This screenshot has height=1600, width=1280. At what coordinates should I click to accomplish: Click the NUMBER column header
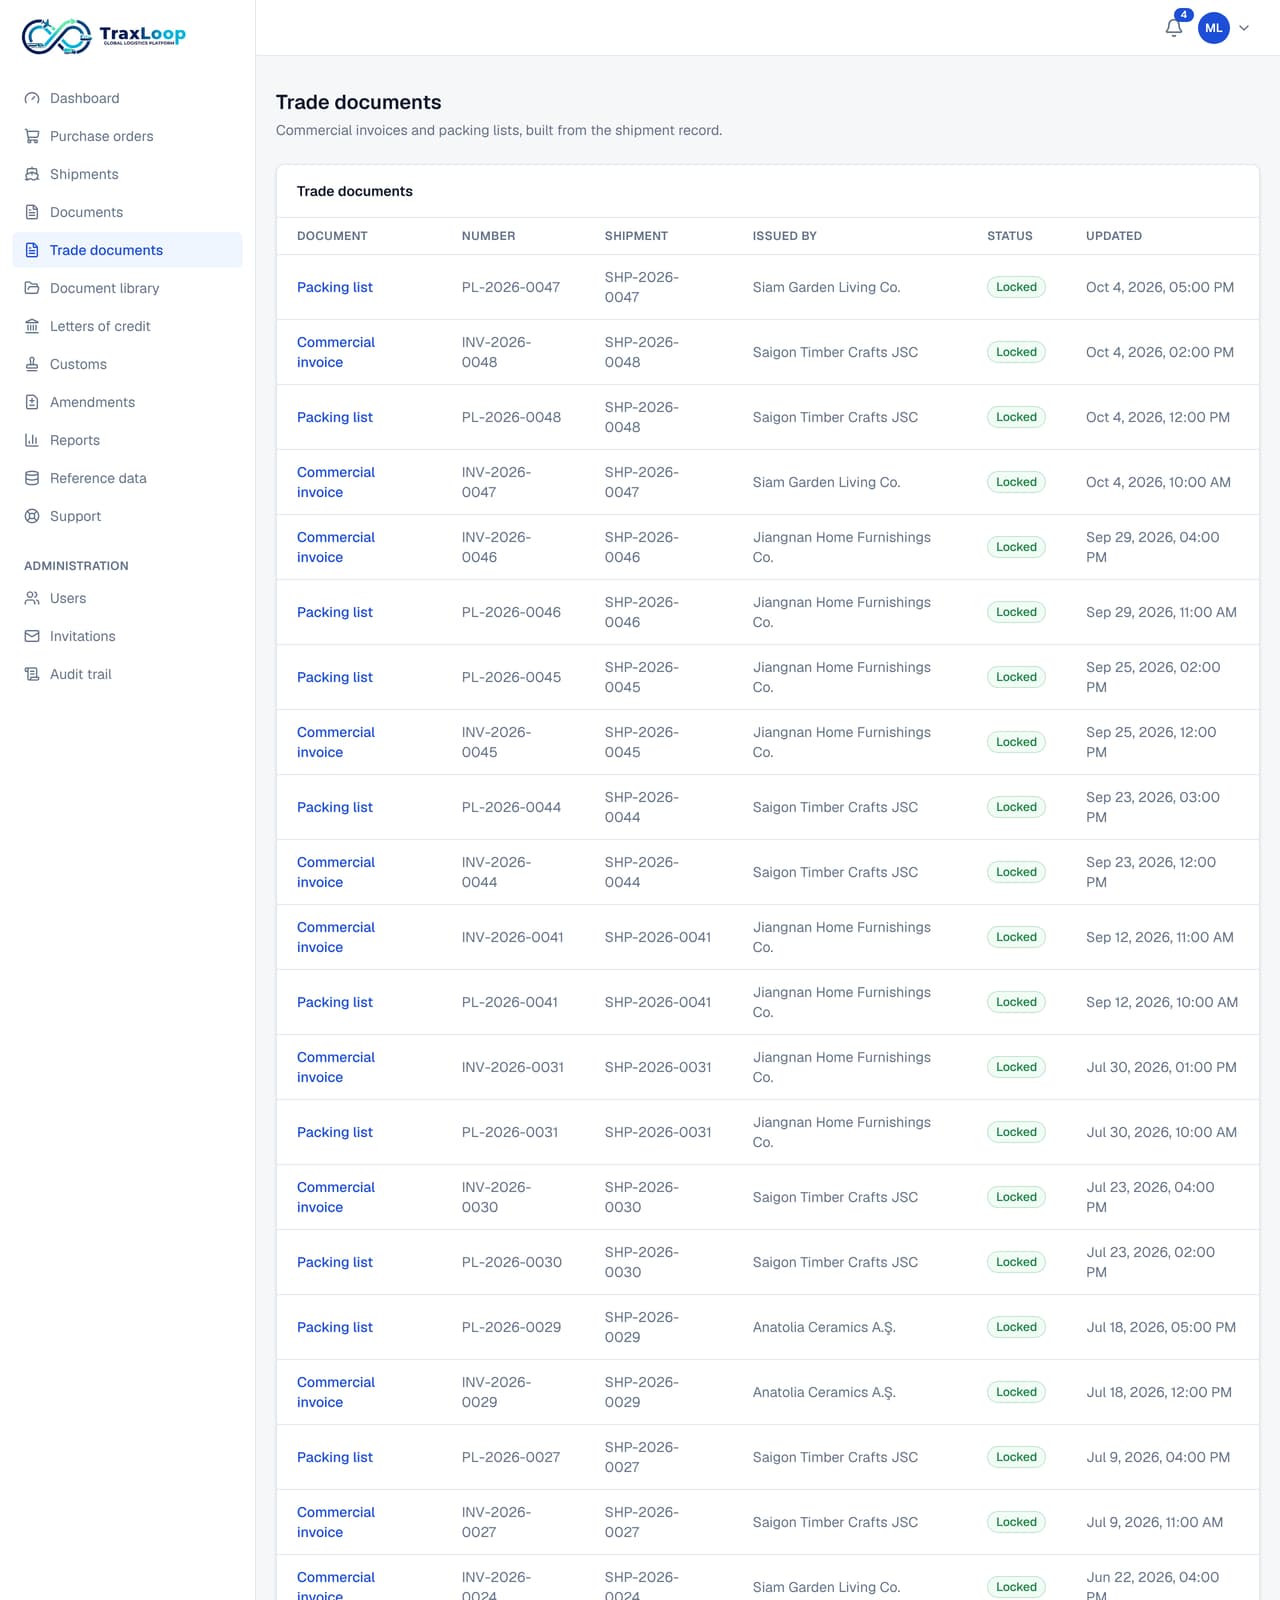488,236
